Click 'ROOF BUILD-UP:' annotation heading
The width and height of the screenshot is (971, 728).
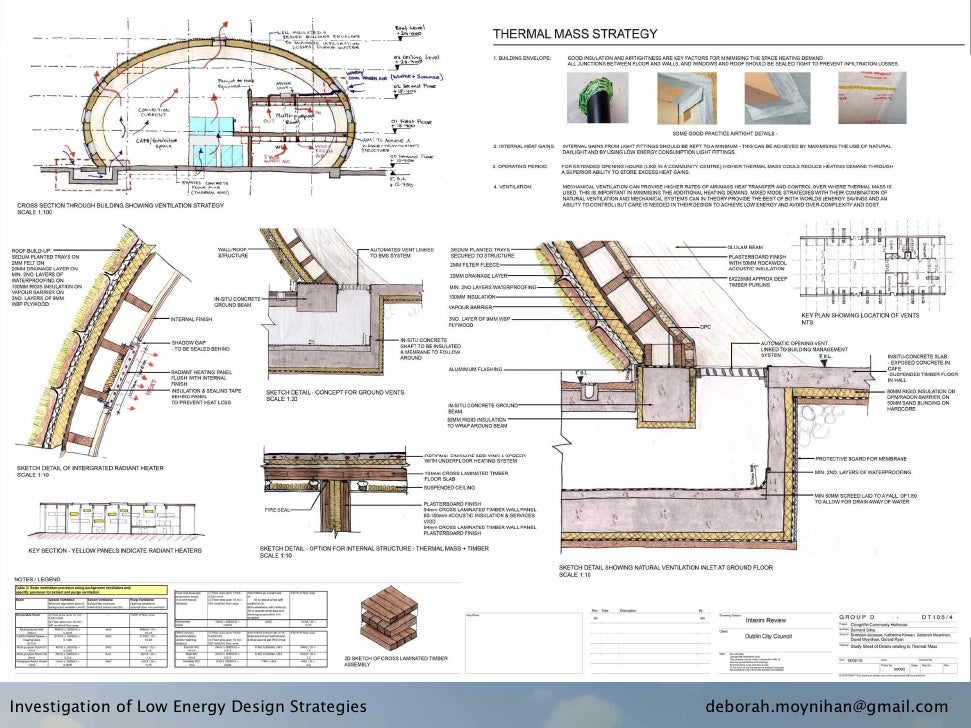[31, 251]
